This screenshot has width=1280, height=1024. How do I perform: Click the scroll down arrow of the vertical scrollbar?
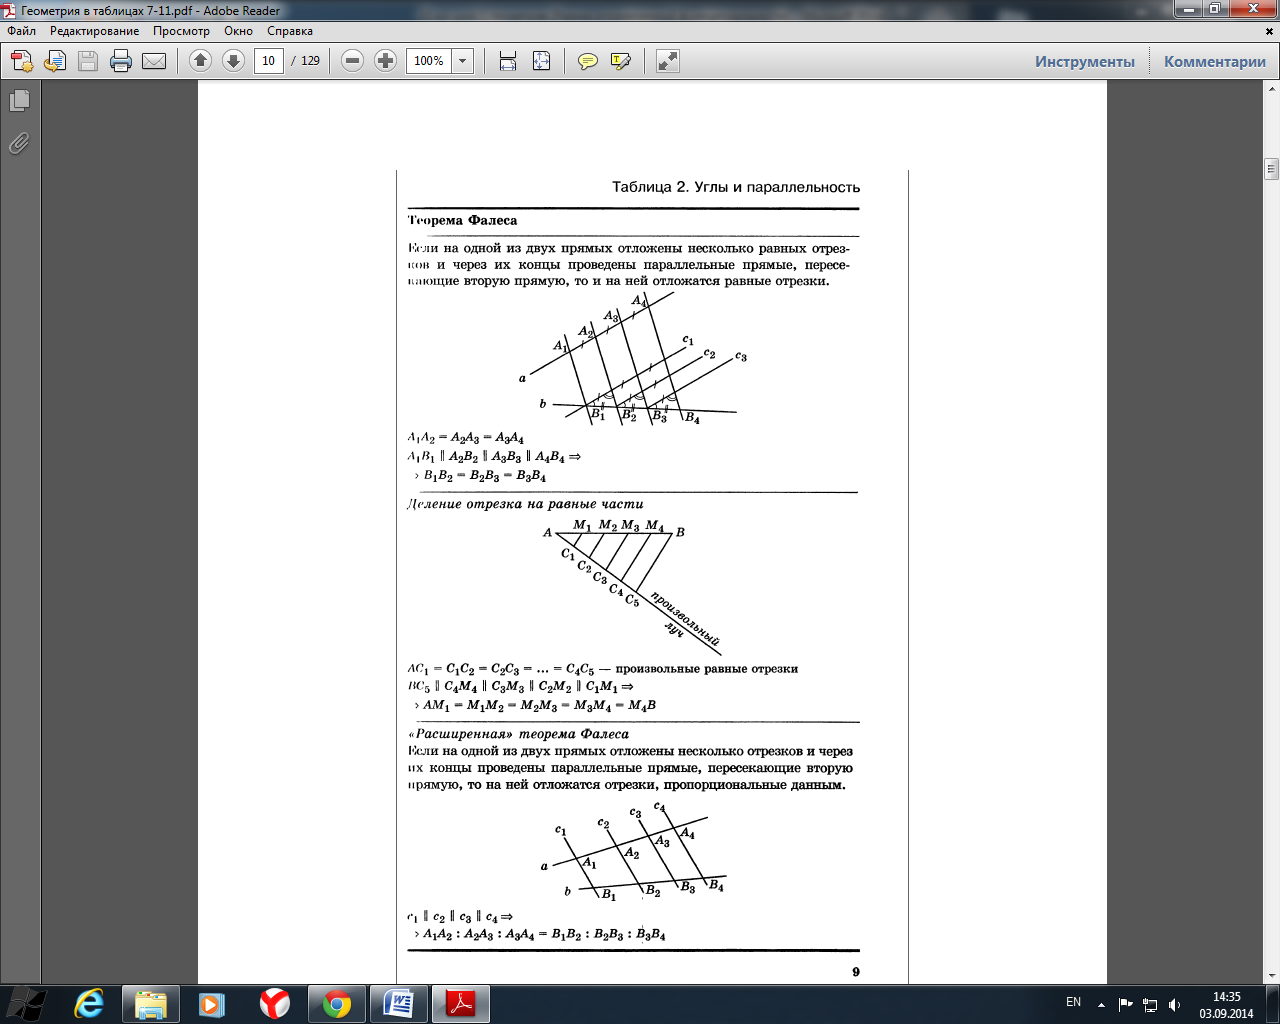(x=1272, y=975)
